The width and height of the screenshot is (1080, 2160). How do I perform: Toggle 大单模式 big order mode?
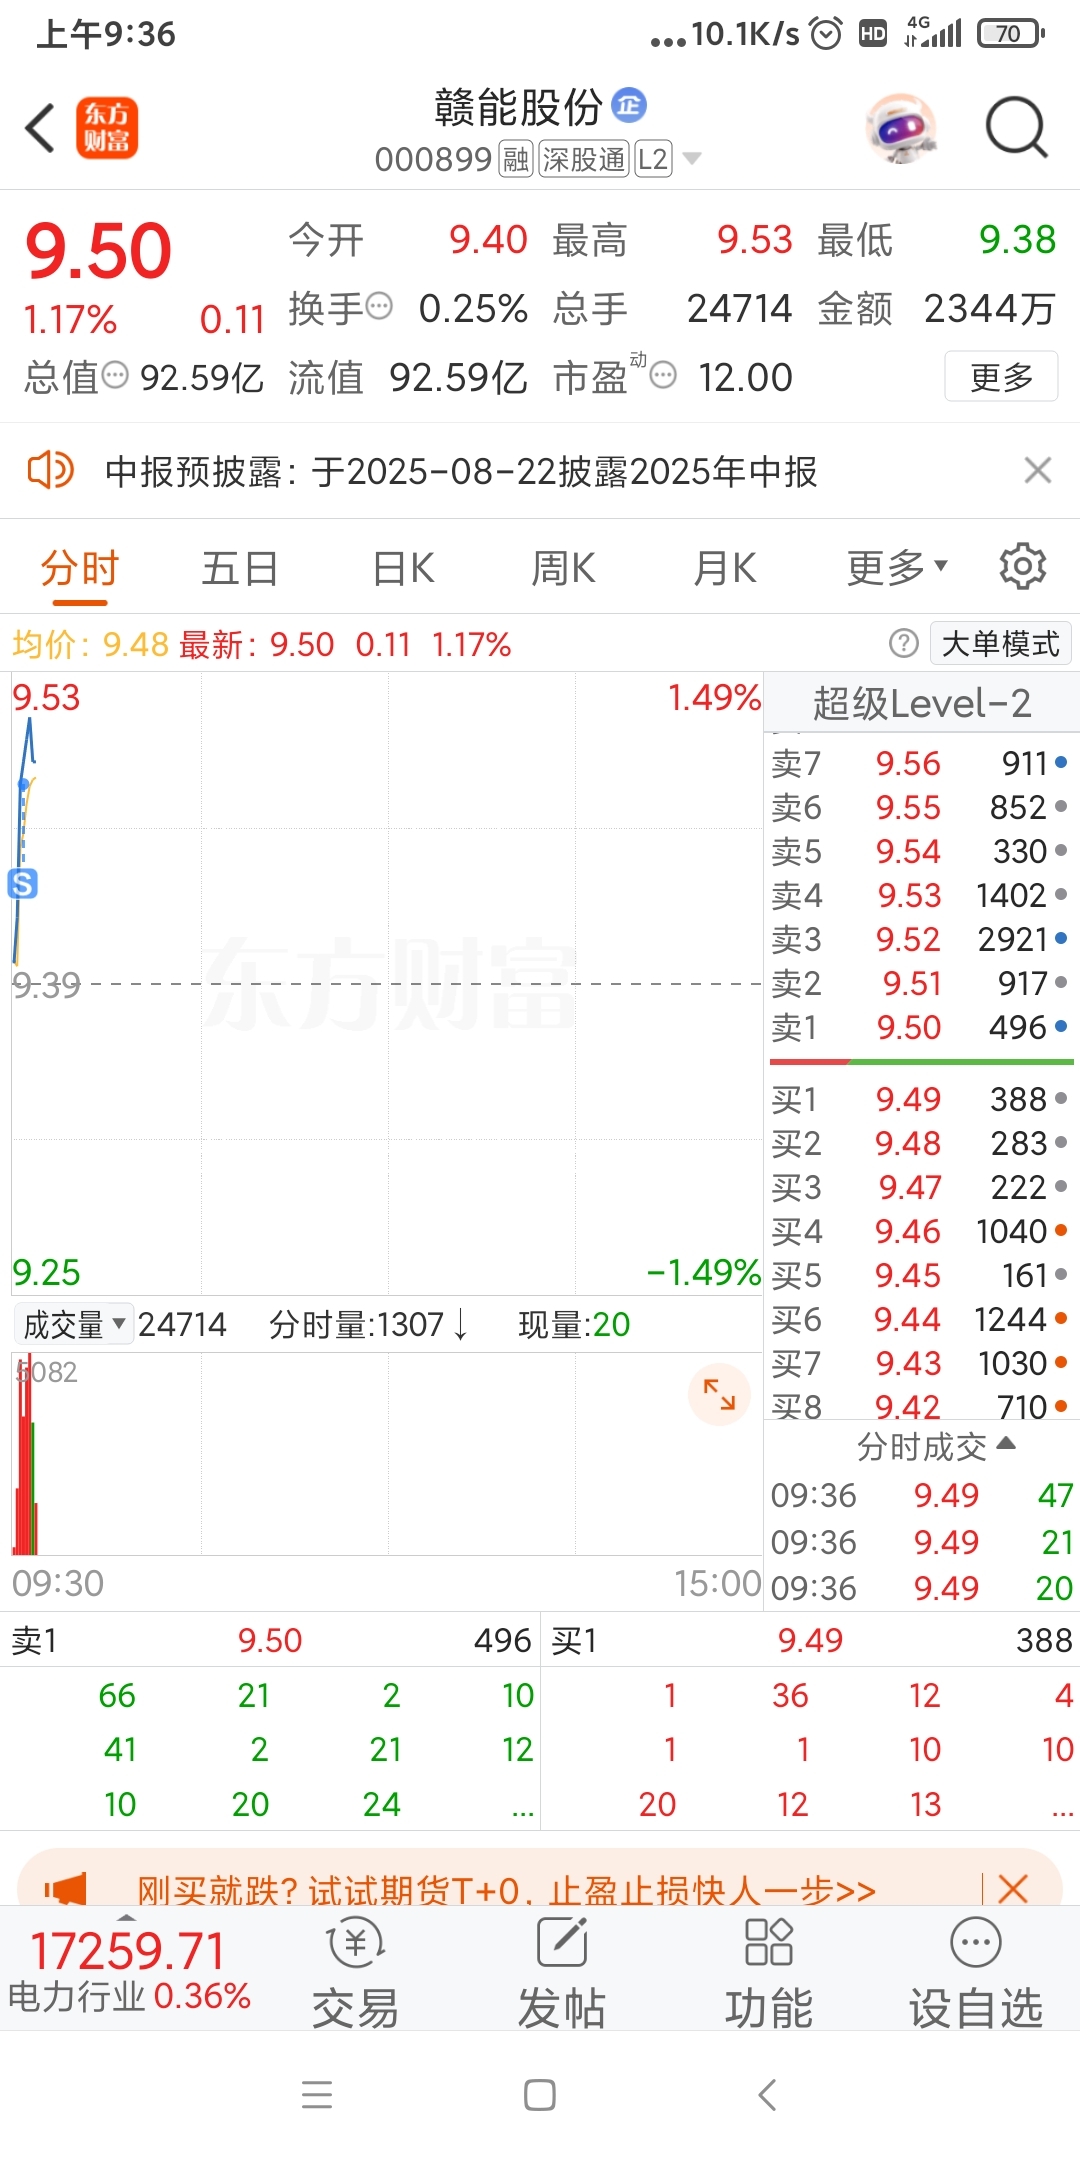[x=1000, y=643]
